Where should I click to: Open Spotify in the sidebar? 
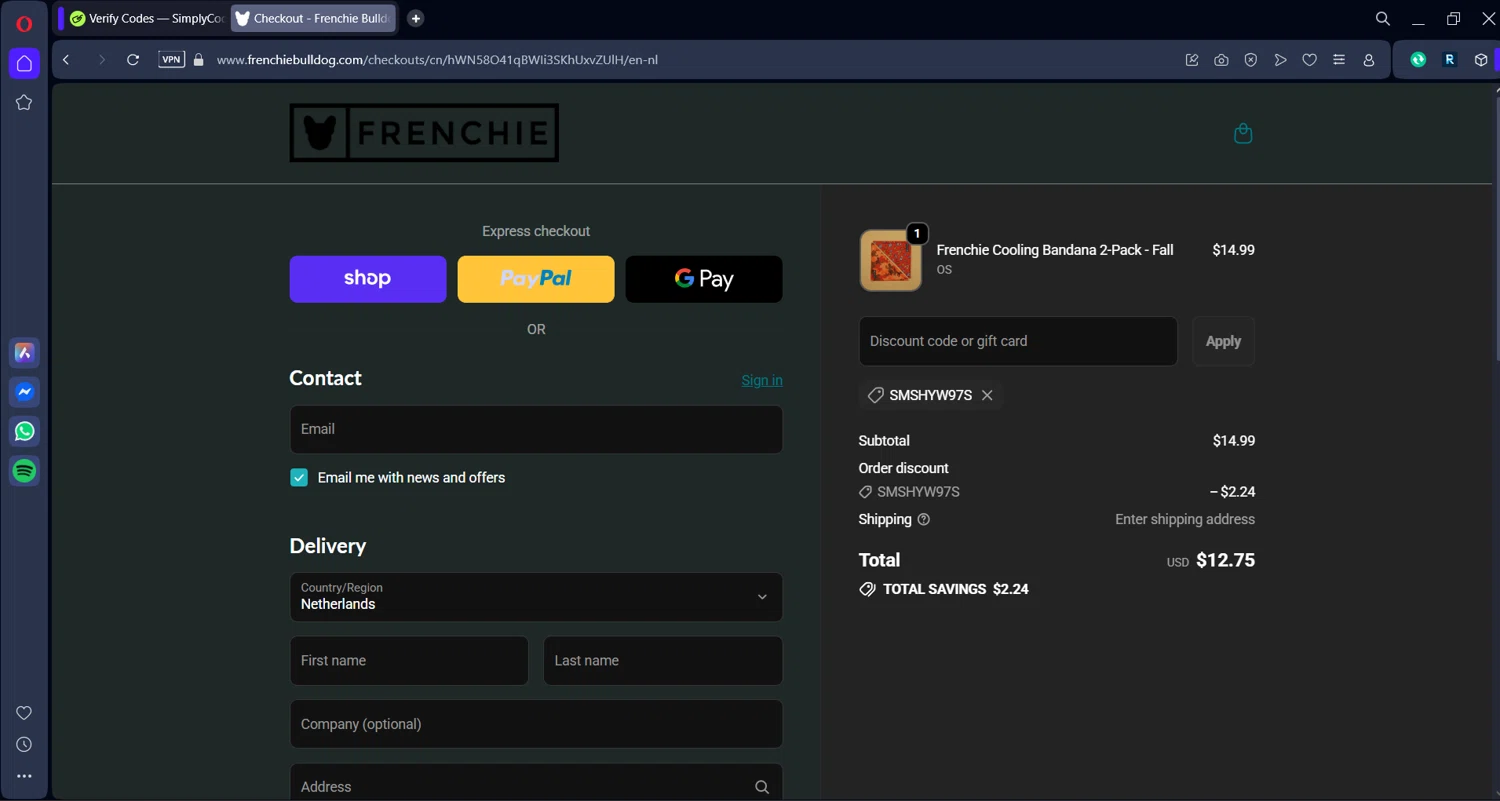pyautogui.click(x=24, y=470)
